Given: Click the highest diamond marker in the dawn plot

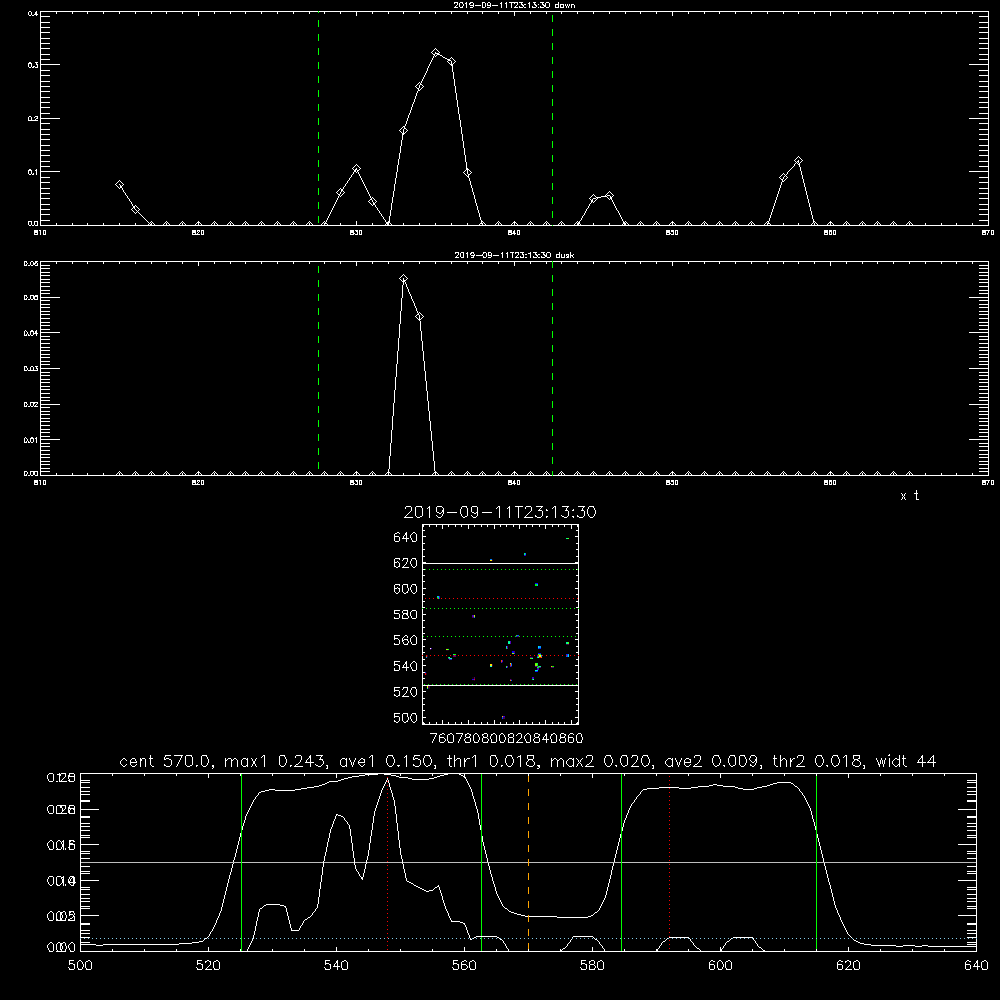Looking at the screenshot, I should pos(436,53).
